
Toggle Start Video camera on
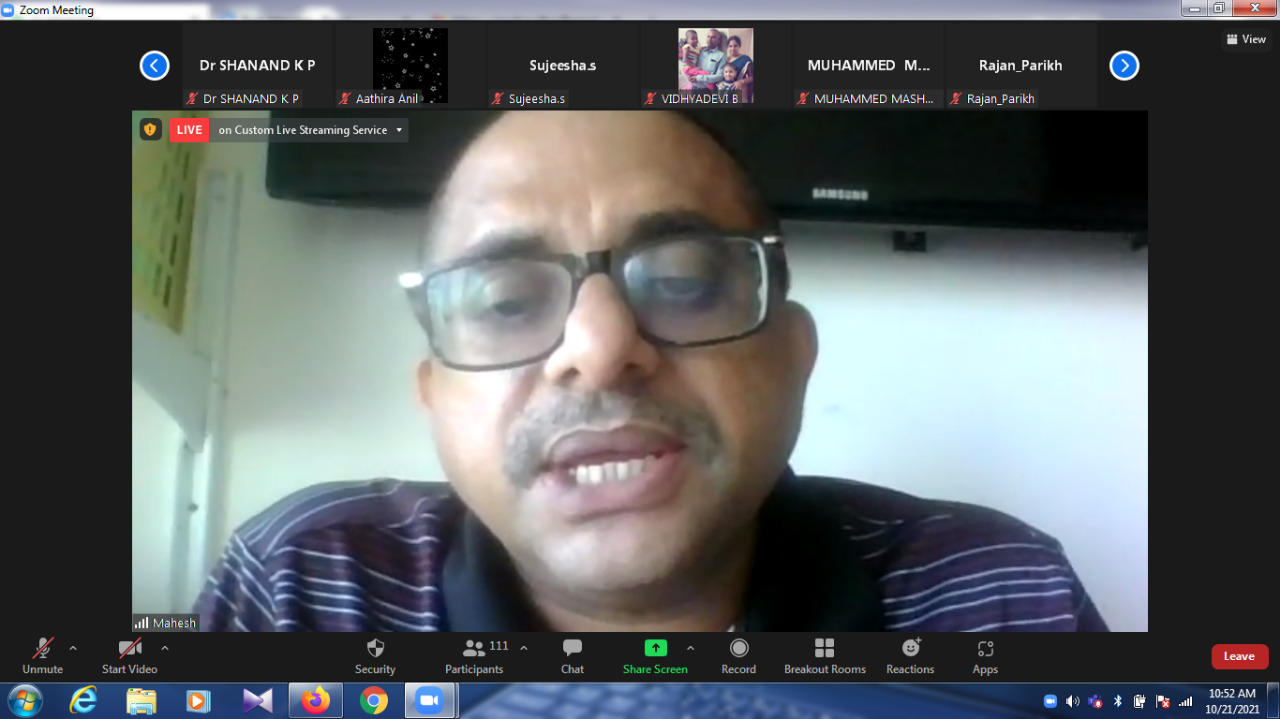coord(129,656)
